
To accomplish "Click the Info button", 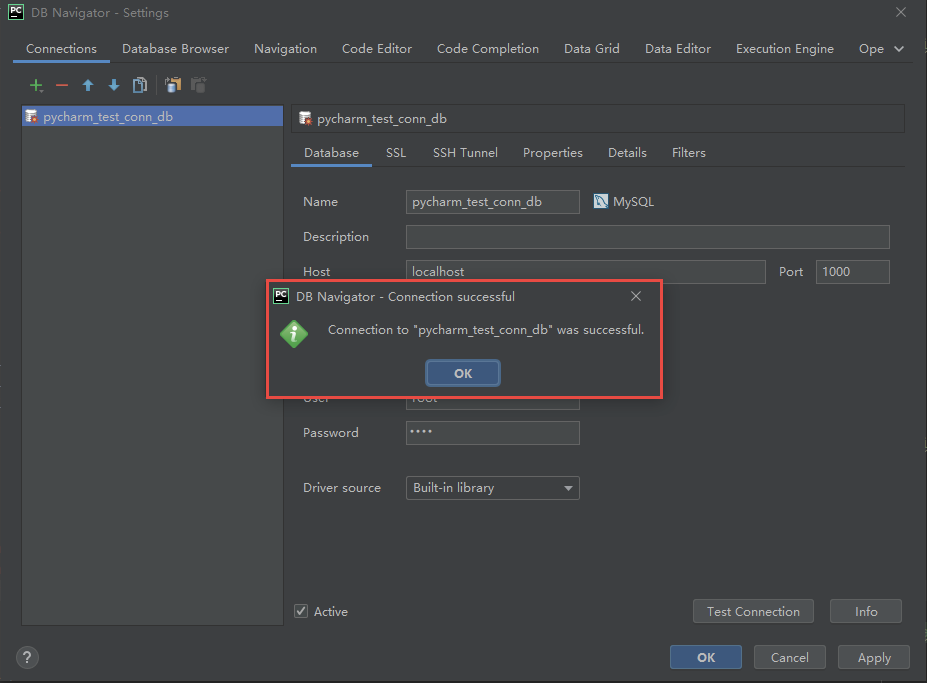I will [866, 611].
